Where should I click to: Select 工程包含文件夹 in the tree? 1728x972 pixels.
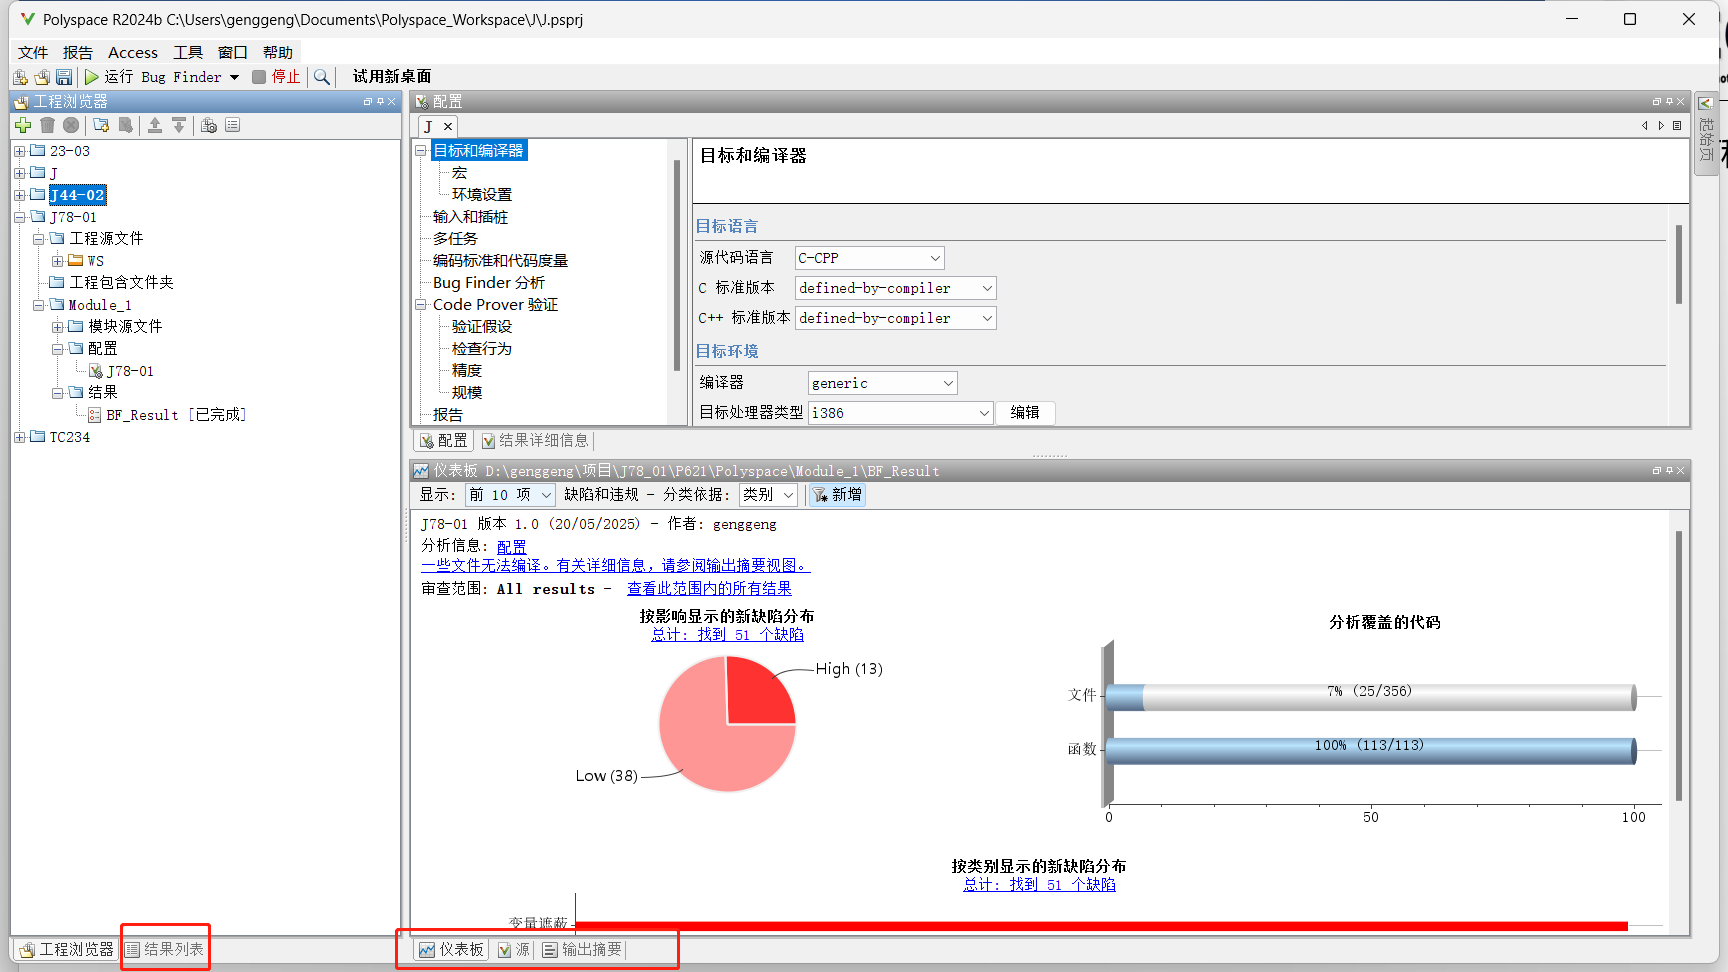click(121, 283)
